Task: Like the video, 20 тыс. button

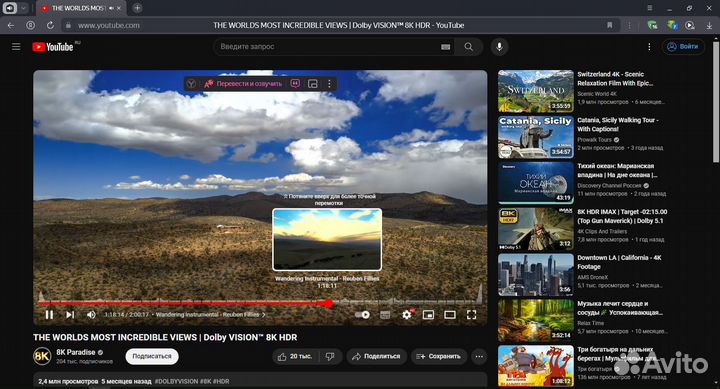Action: 295,356
